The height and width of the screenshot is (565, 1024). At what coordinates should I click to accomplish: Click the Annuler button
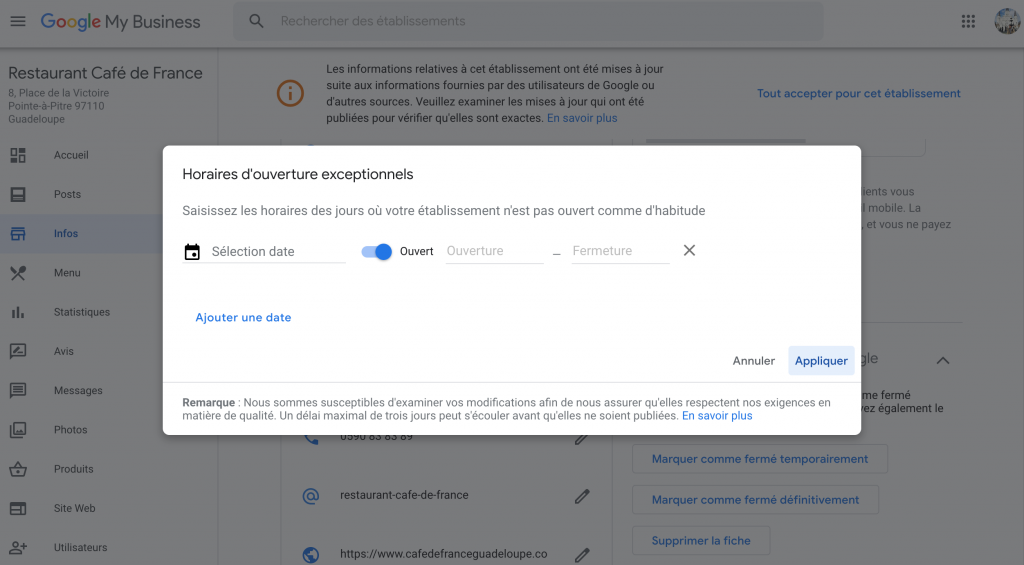point(754,361)
